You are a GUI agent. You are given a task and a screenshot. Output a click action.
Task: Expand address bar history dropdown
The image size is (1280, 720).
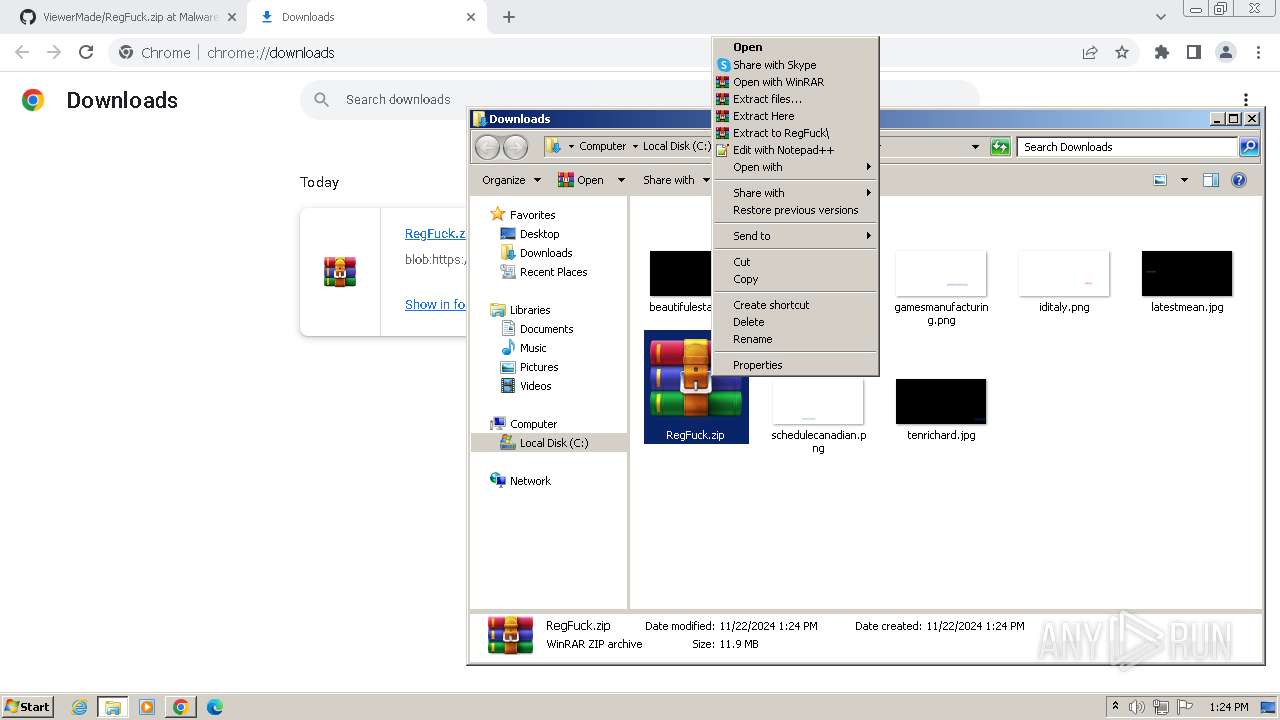[976, 147]
